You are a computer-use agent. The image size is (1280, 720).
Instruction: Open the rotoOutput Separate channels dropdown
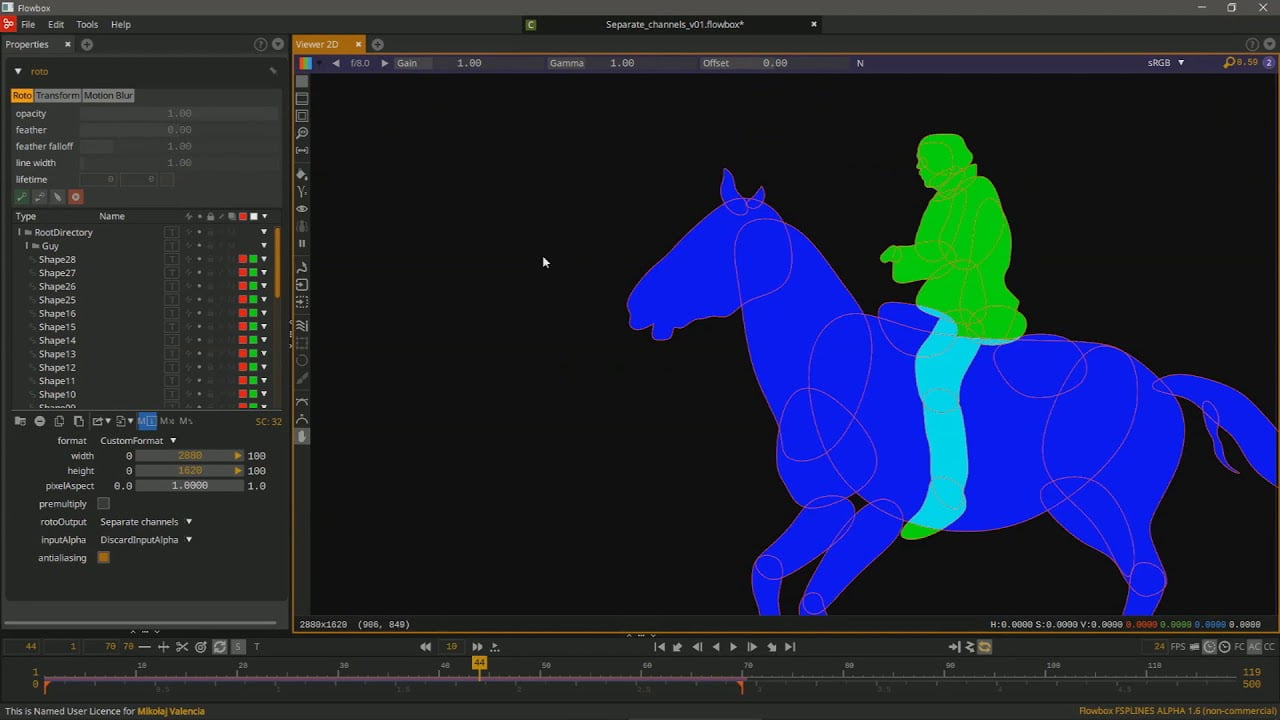pyautogui.click(x=146, y=522)
